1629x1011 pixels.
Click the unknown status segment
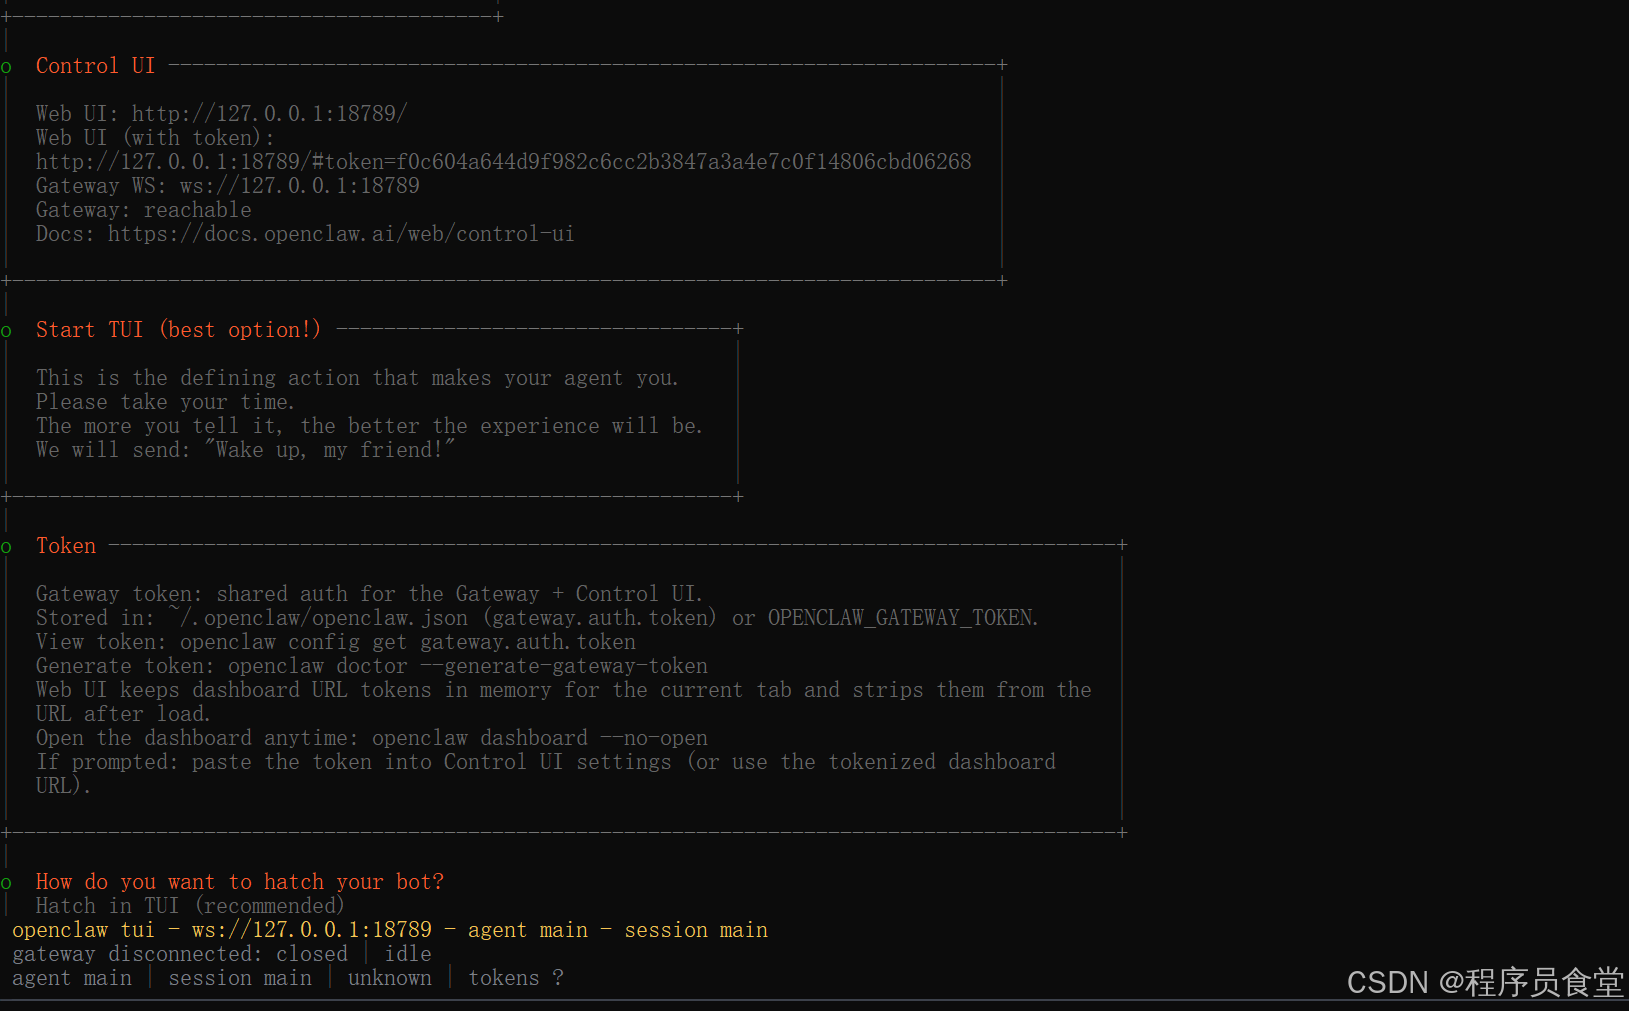(x=389, y=978)
